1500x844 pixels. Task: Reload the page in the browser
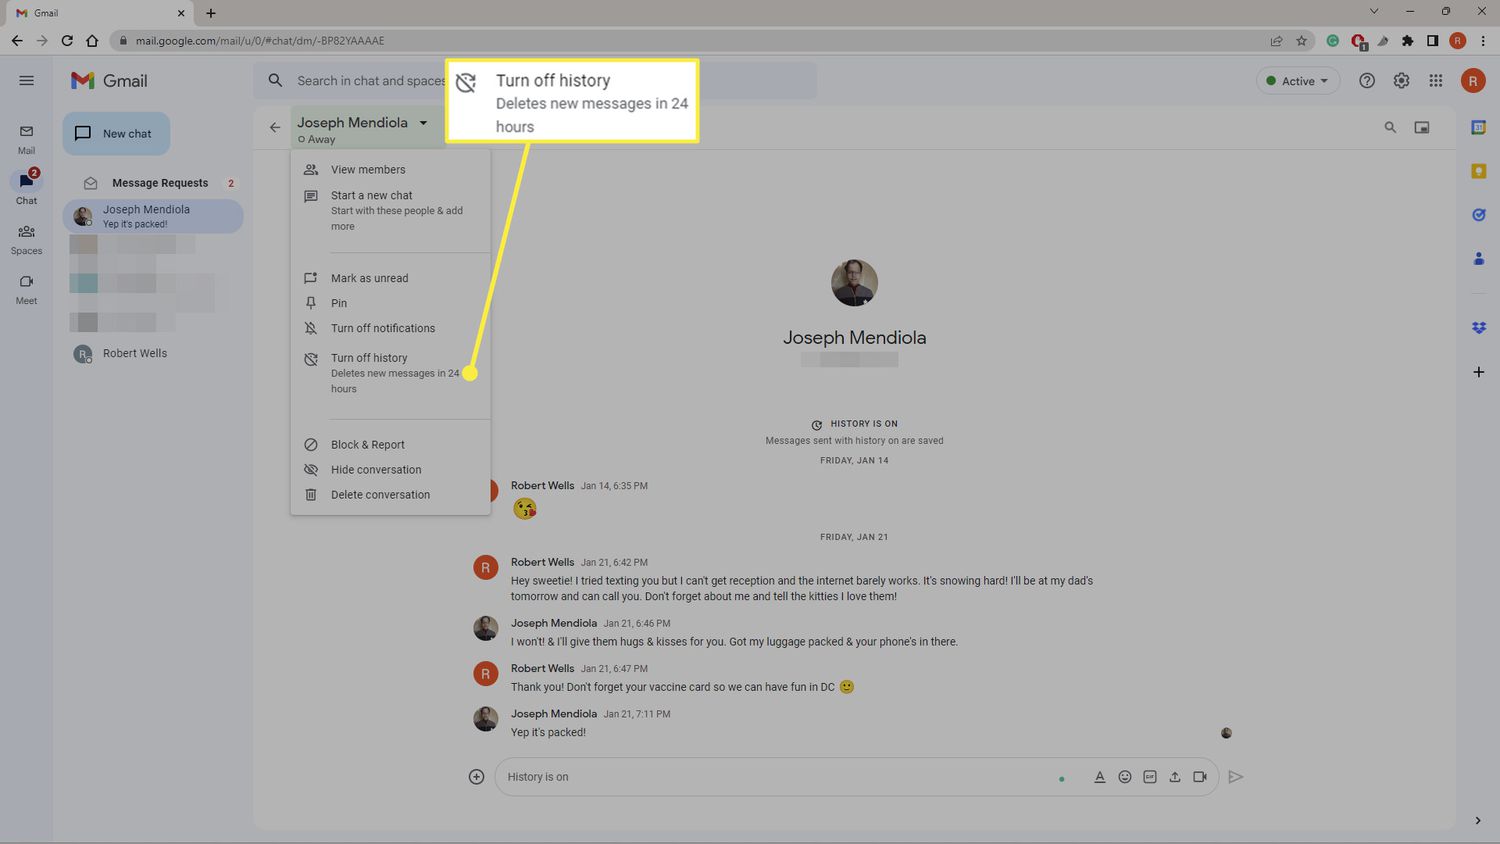(x=67, y=41)
